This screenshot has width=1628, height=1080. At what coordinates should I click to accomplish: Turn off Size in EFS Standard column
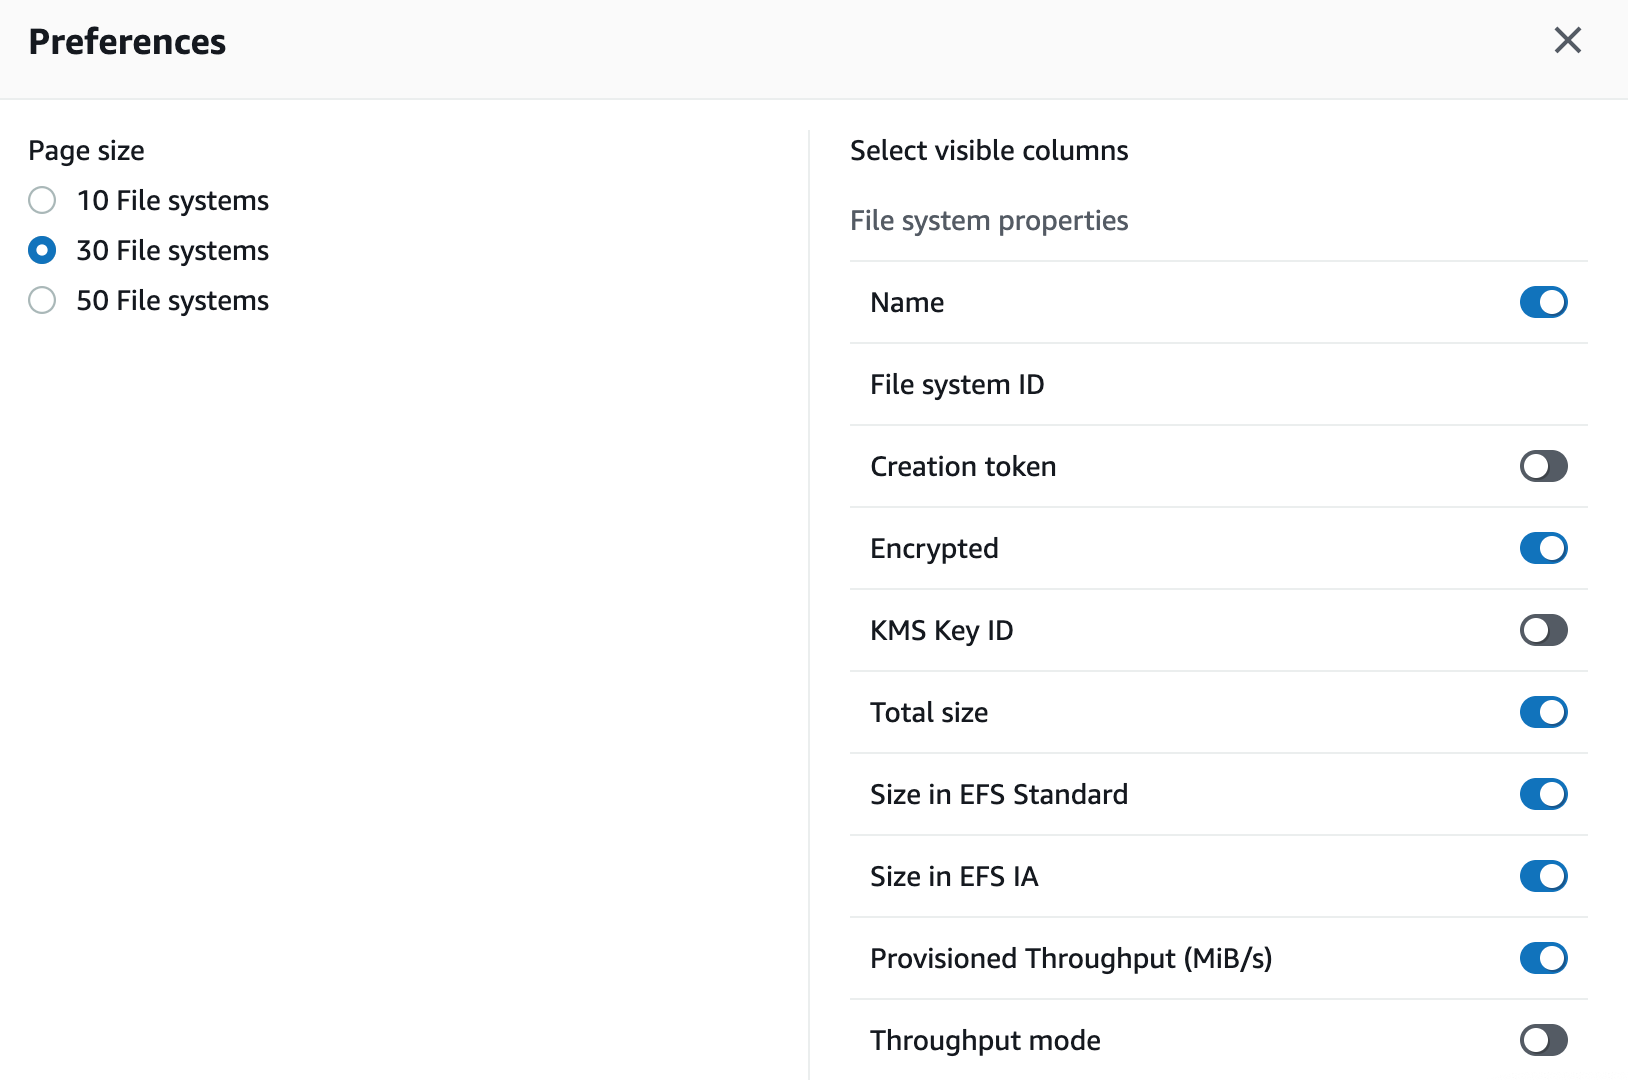(1543, 794)
